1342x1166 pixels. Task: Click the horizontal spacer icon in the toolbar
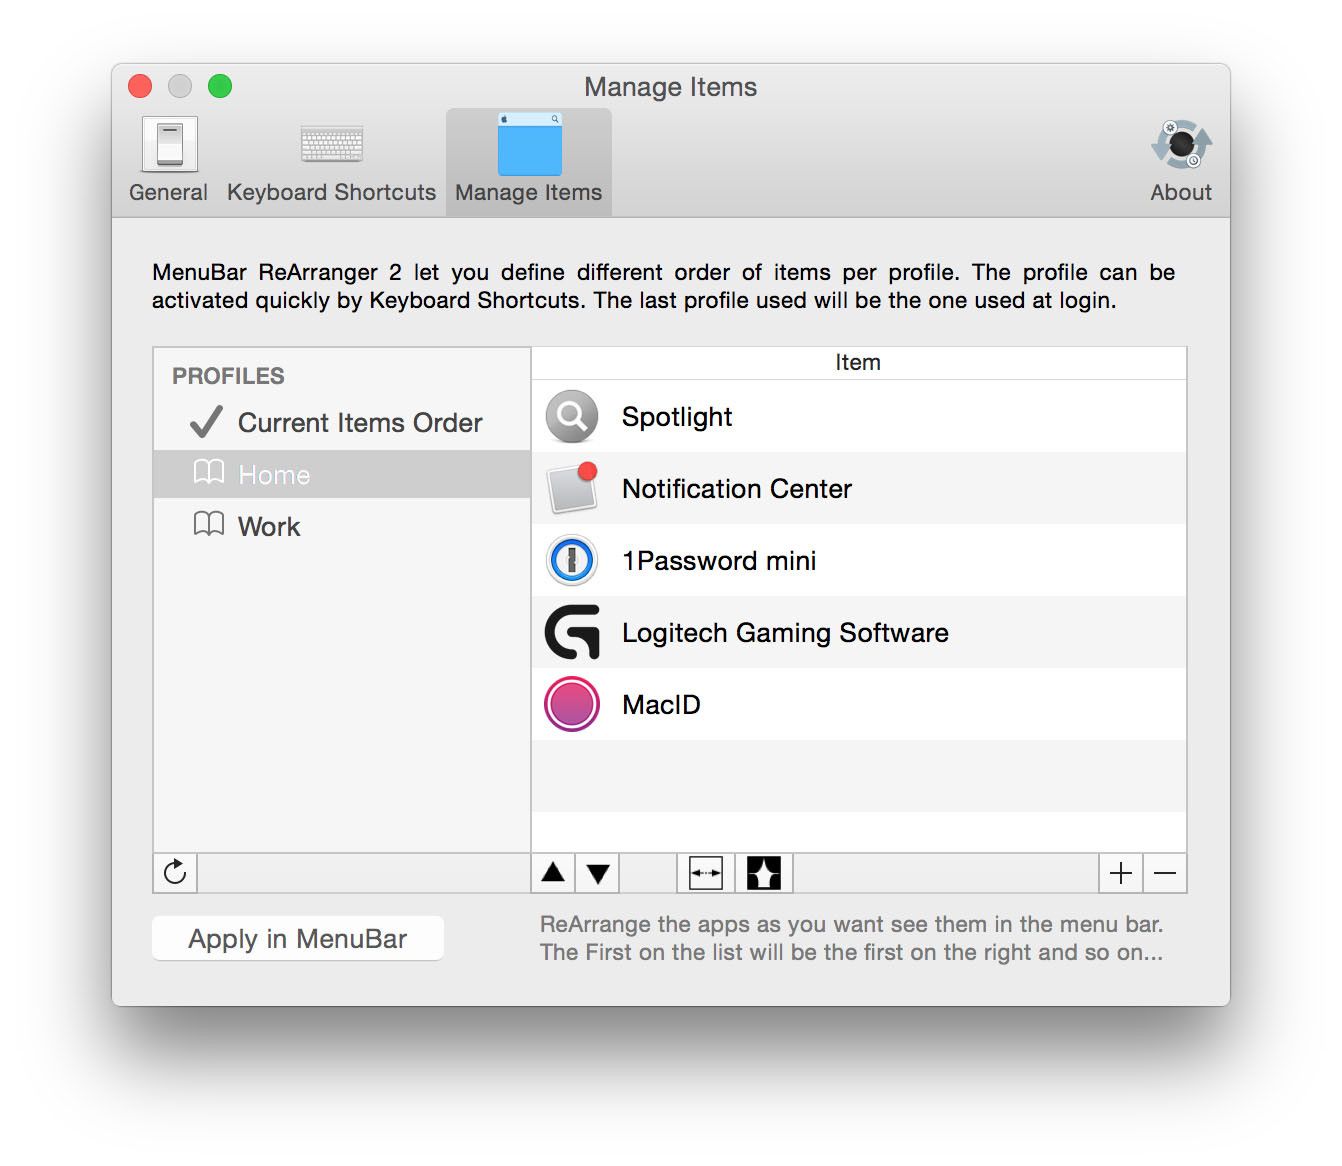(x=705, y=872)
